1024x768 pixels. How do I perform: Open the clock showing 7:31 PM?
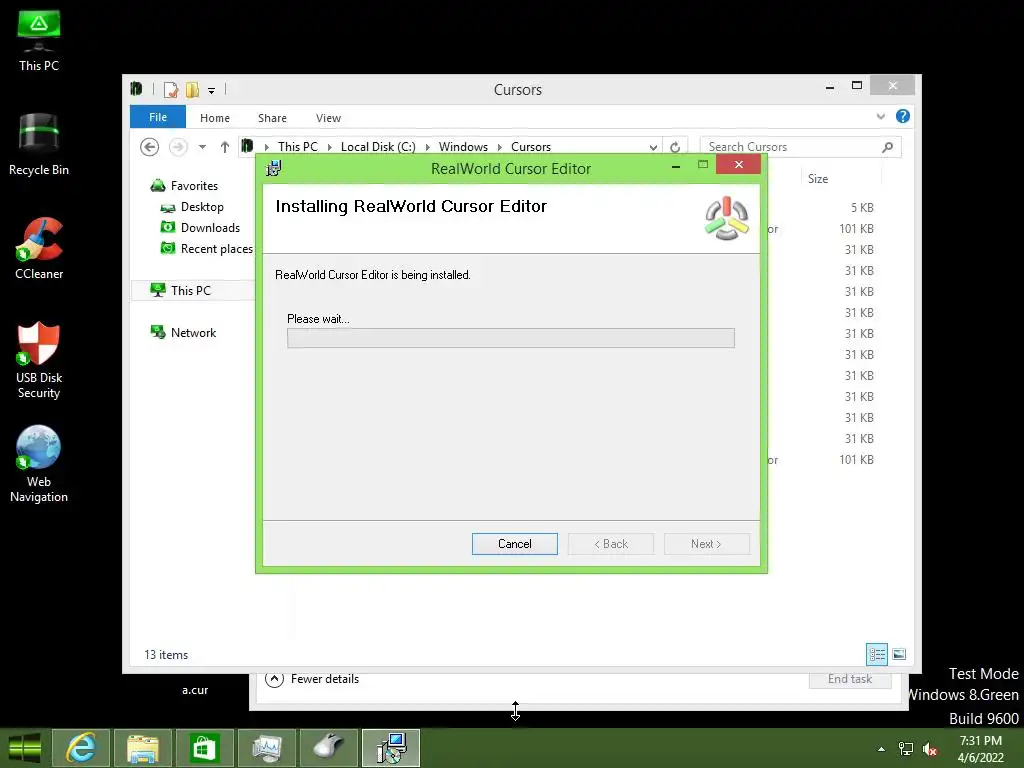click(980, 749)
